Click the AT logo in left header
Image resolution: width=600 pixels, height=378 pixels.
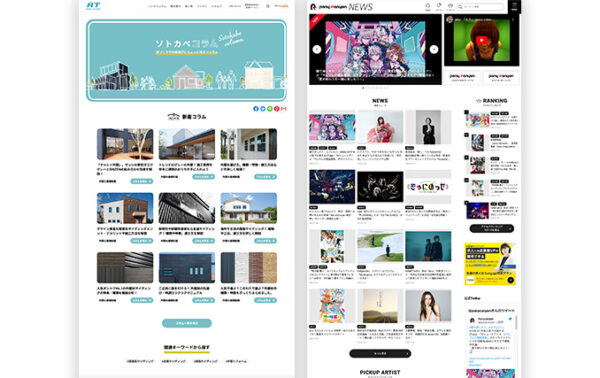coord(93,5)
